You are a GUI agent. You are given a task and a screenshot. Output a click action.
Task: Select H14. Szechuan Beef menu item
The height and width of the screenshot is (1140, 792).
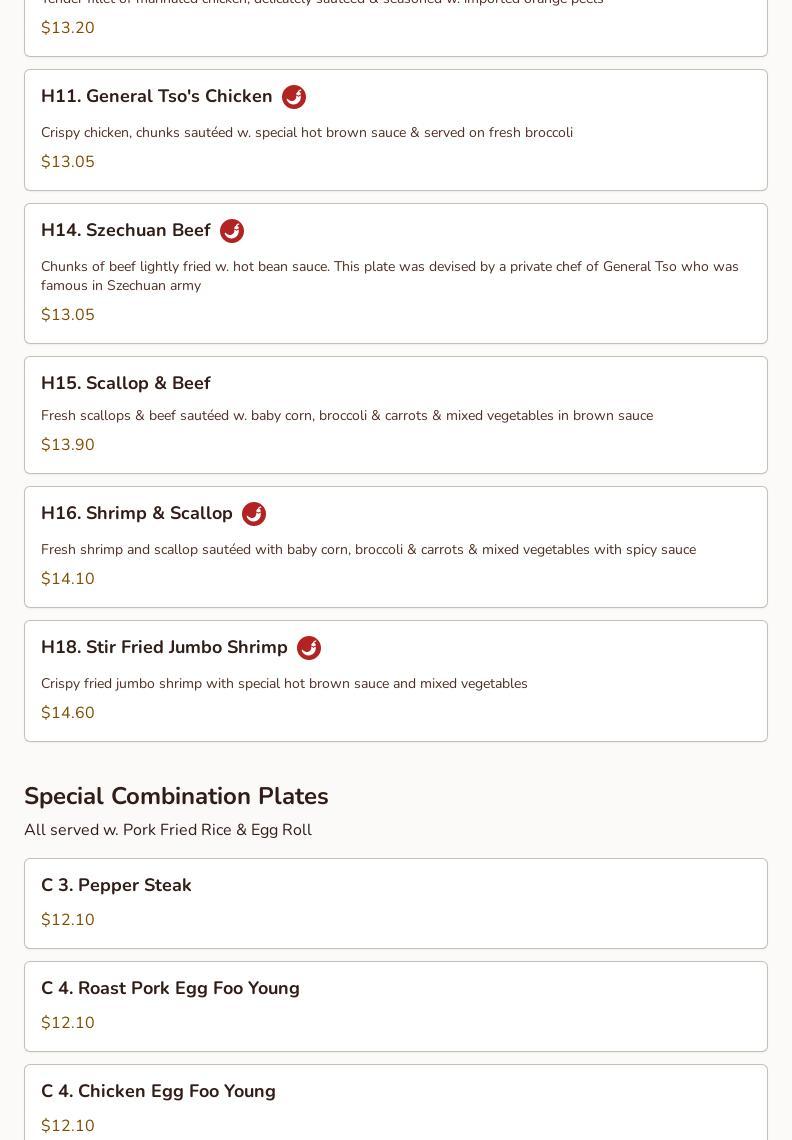396,273
